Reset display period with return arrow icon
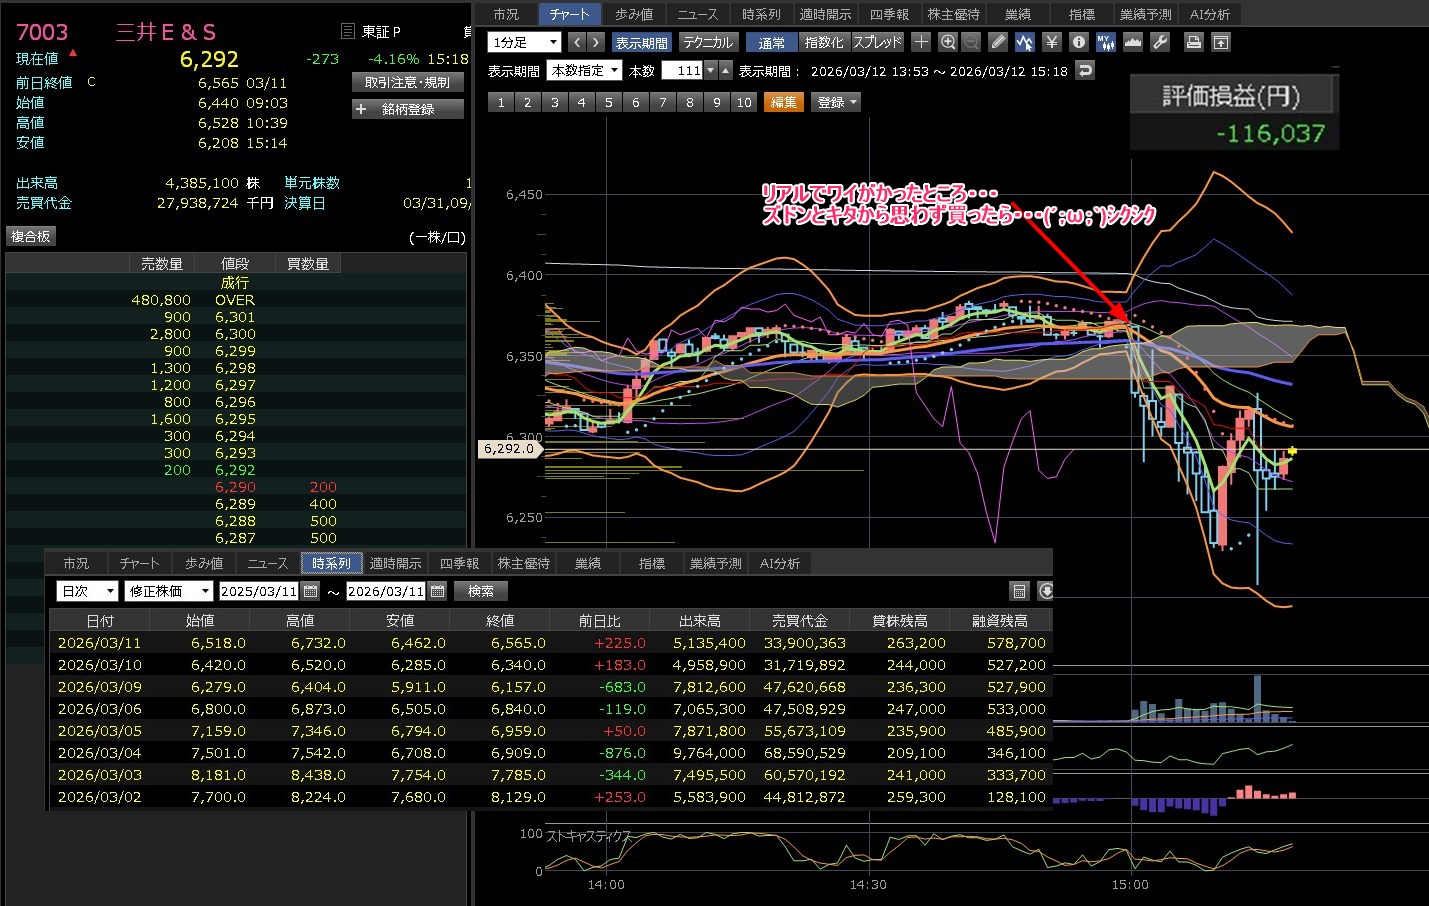The image size is (1429, 906). pyautogui.click(x=1085, y=70)
